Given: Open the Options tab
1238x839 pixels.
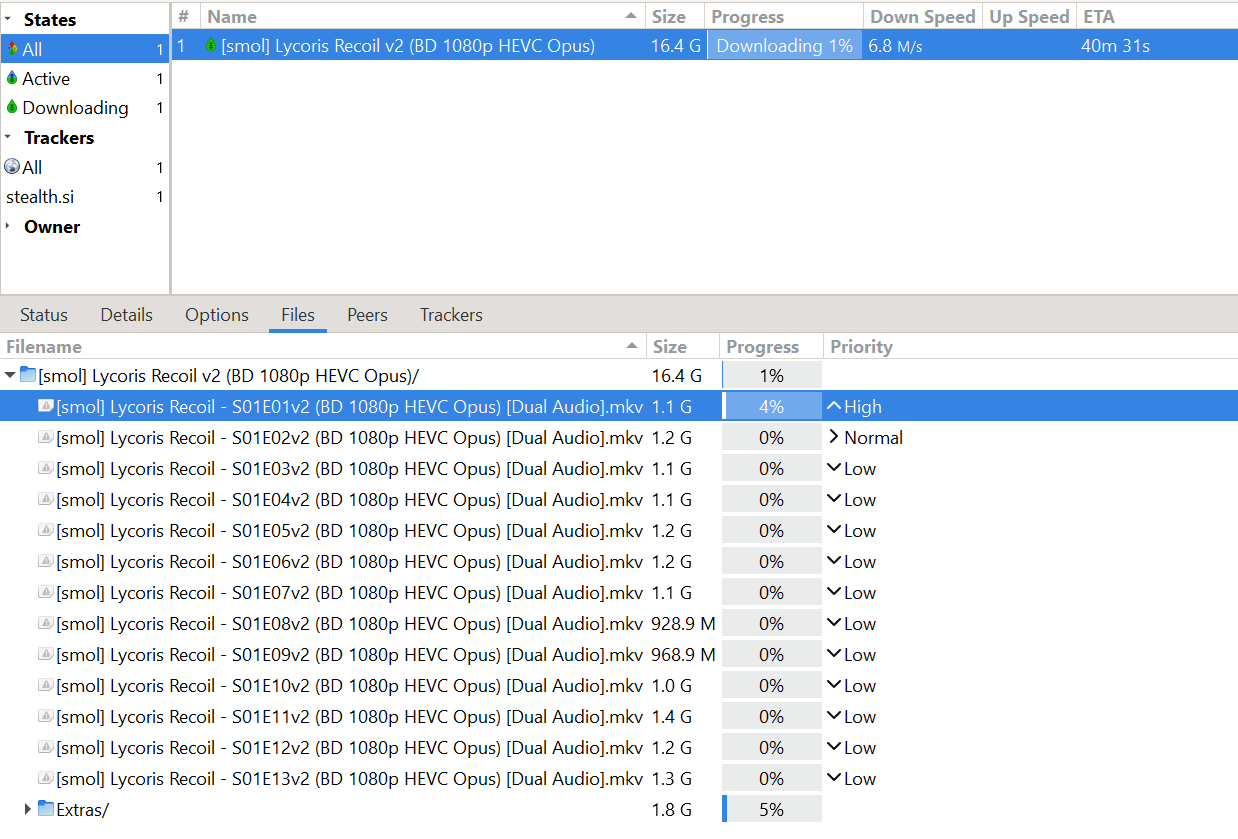Looking at the screenshot, I should 217,314.
